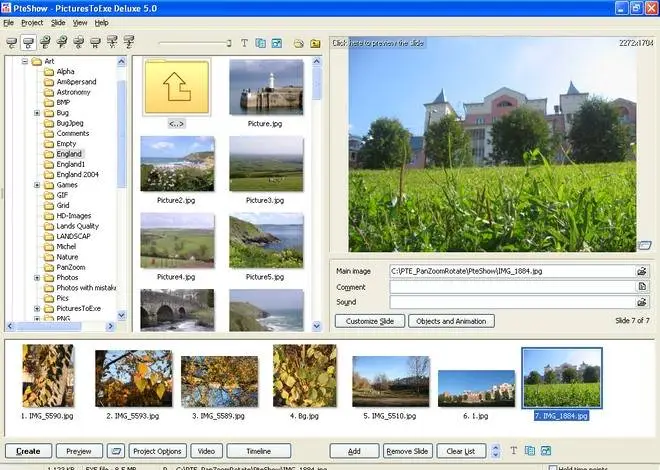Click the T text icon in top toolbar
This screenshot has width=660, height=470.
point(244,43)
